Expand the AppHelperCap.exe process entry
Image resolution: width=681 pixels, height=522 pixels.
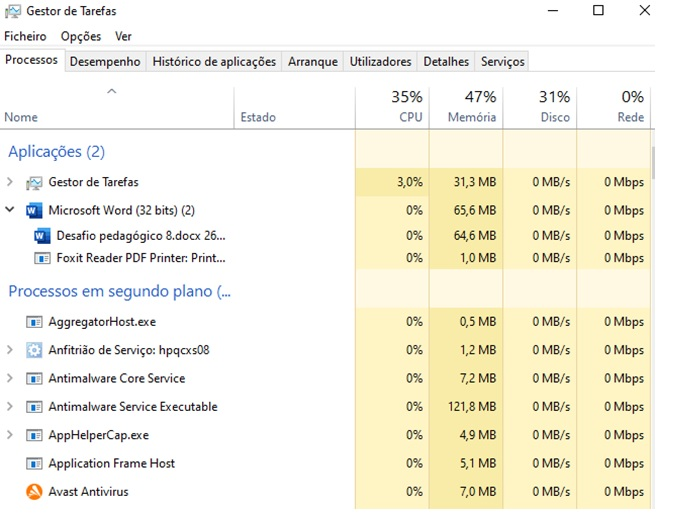[10, 436]
